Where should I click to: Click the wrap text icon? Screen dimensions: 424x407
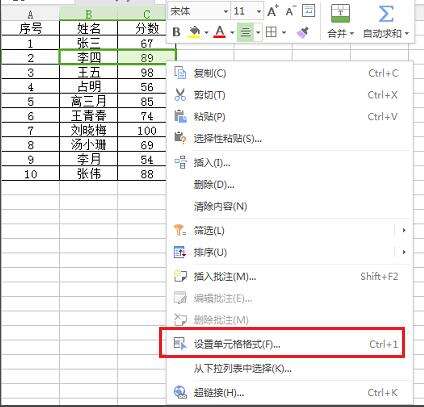point(308,11)
